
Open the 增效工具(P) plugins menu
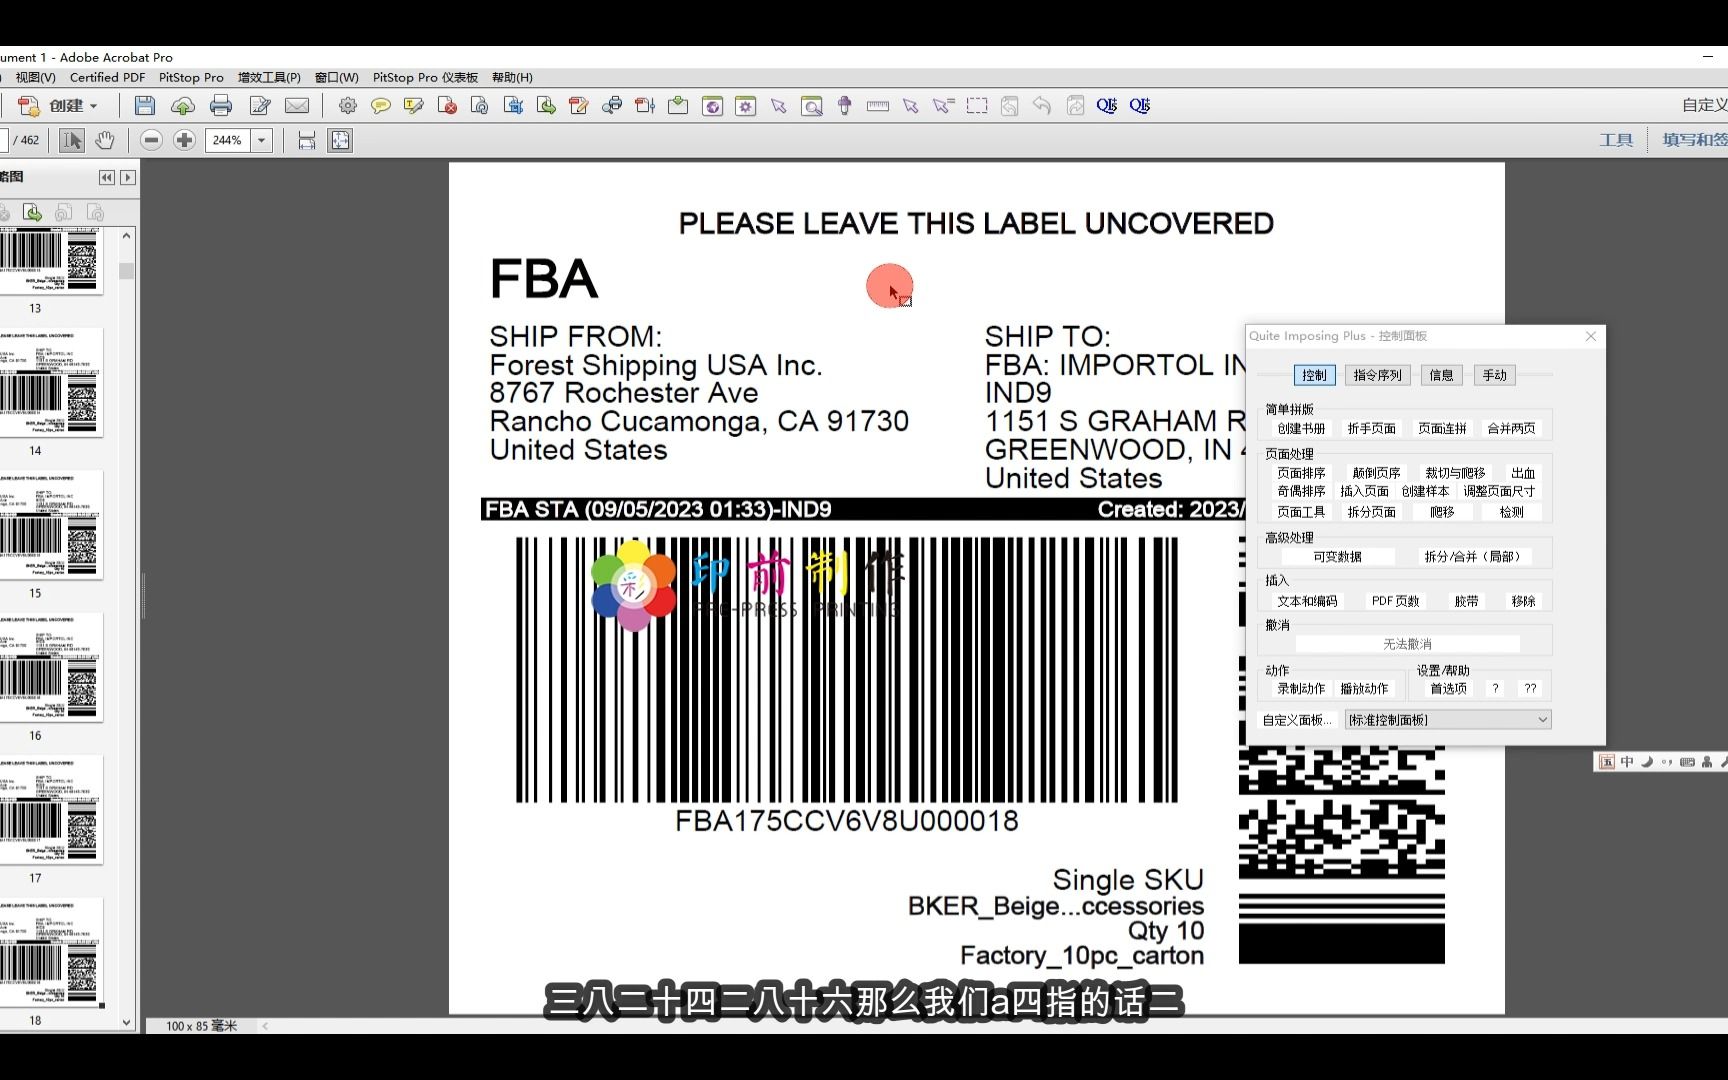(269, 77)
